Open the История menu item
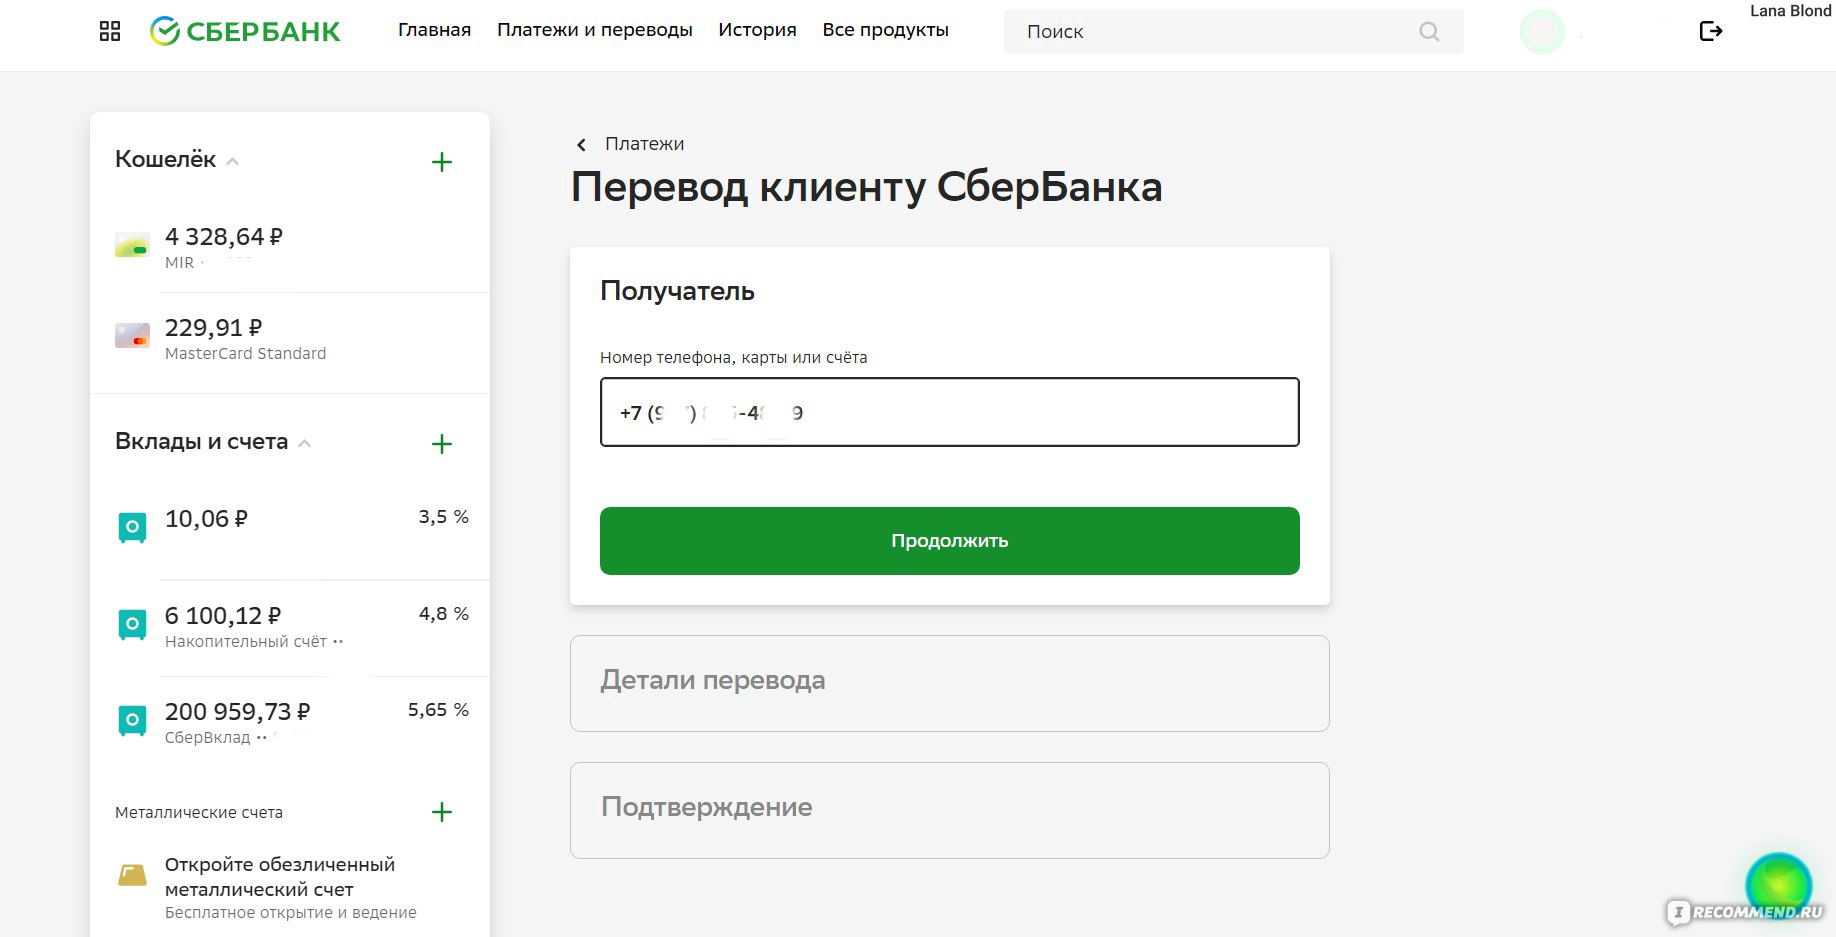Viewport: 1836px width, 937px height. [x=757, y=30]
